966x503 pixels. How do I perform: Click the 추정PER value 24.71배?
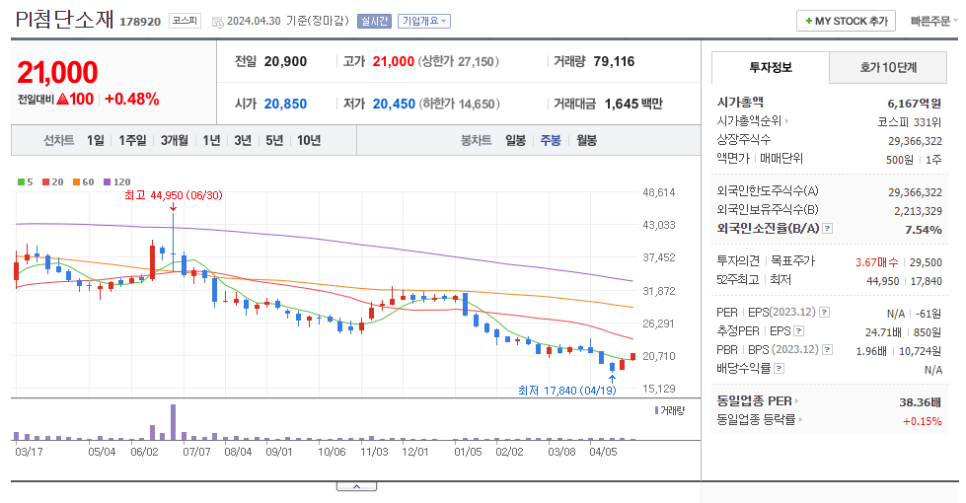point(883,333)
